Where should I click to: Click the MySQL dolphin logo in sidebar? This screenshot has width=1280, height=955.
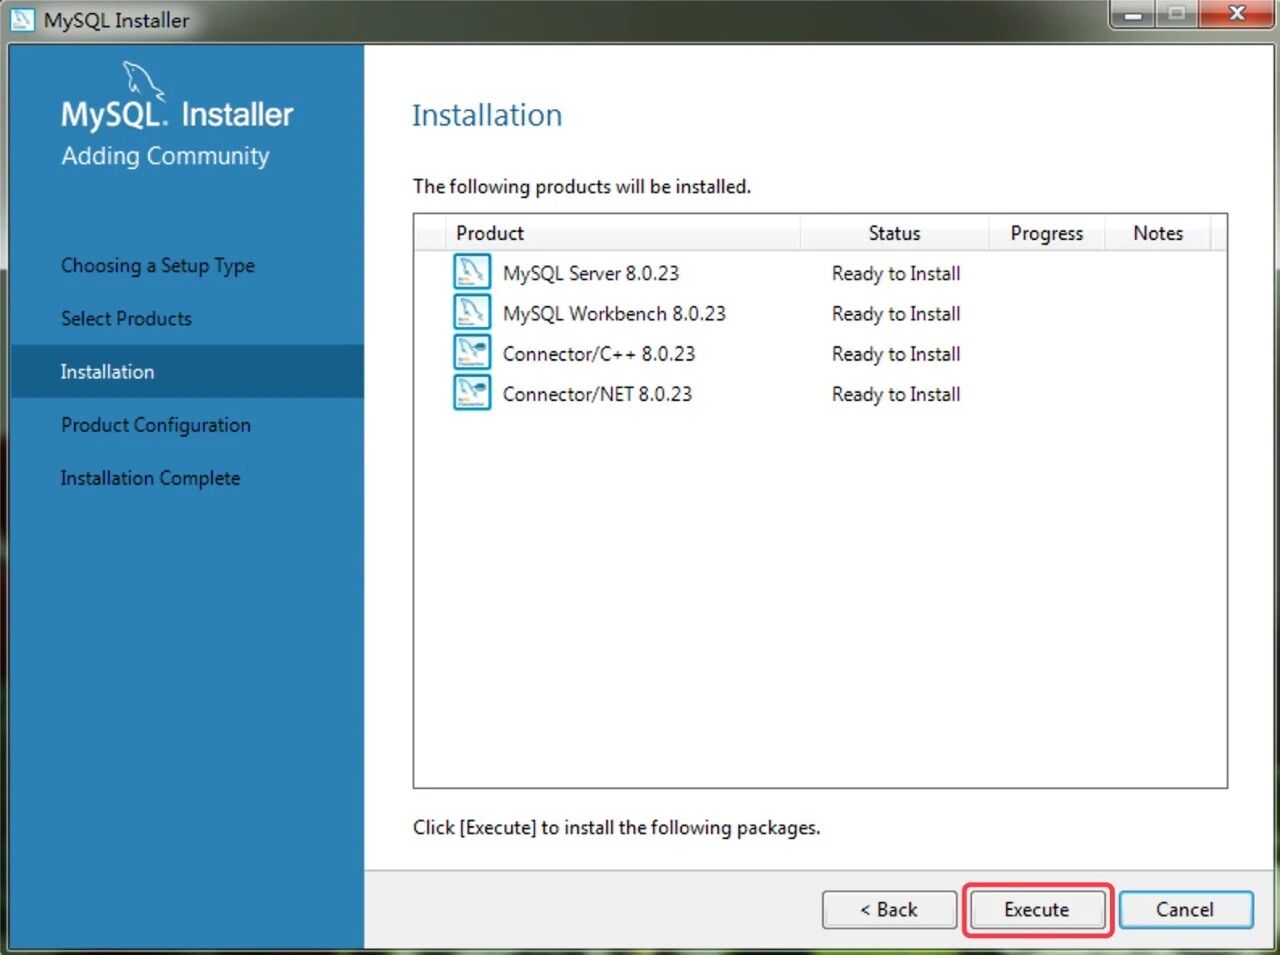tap(142, 81)
